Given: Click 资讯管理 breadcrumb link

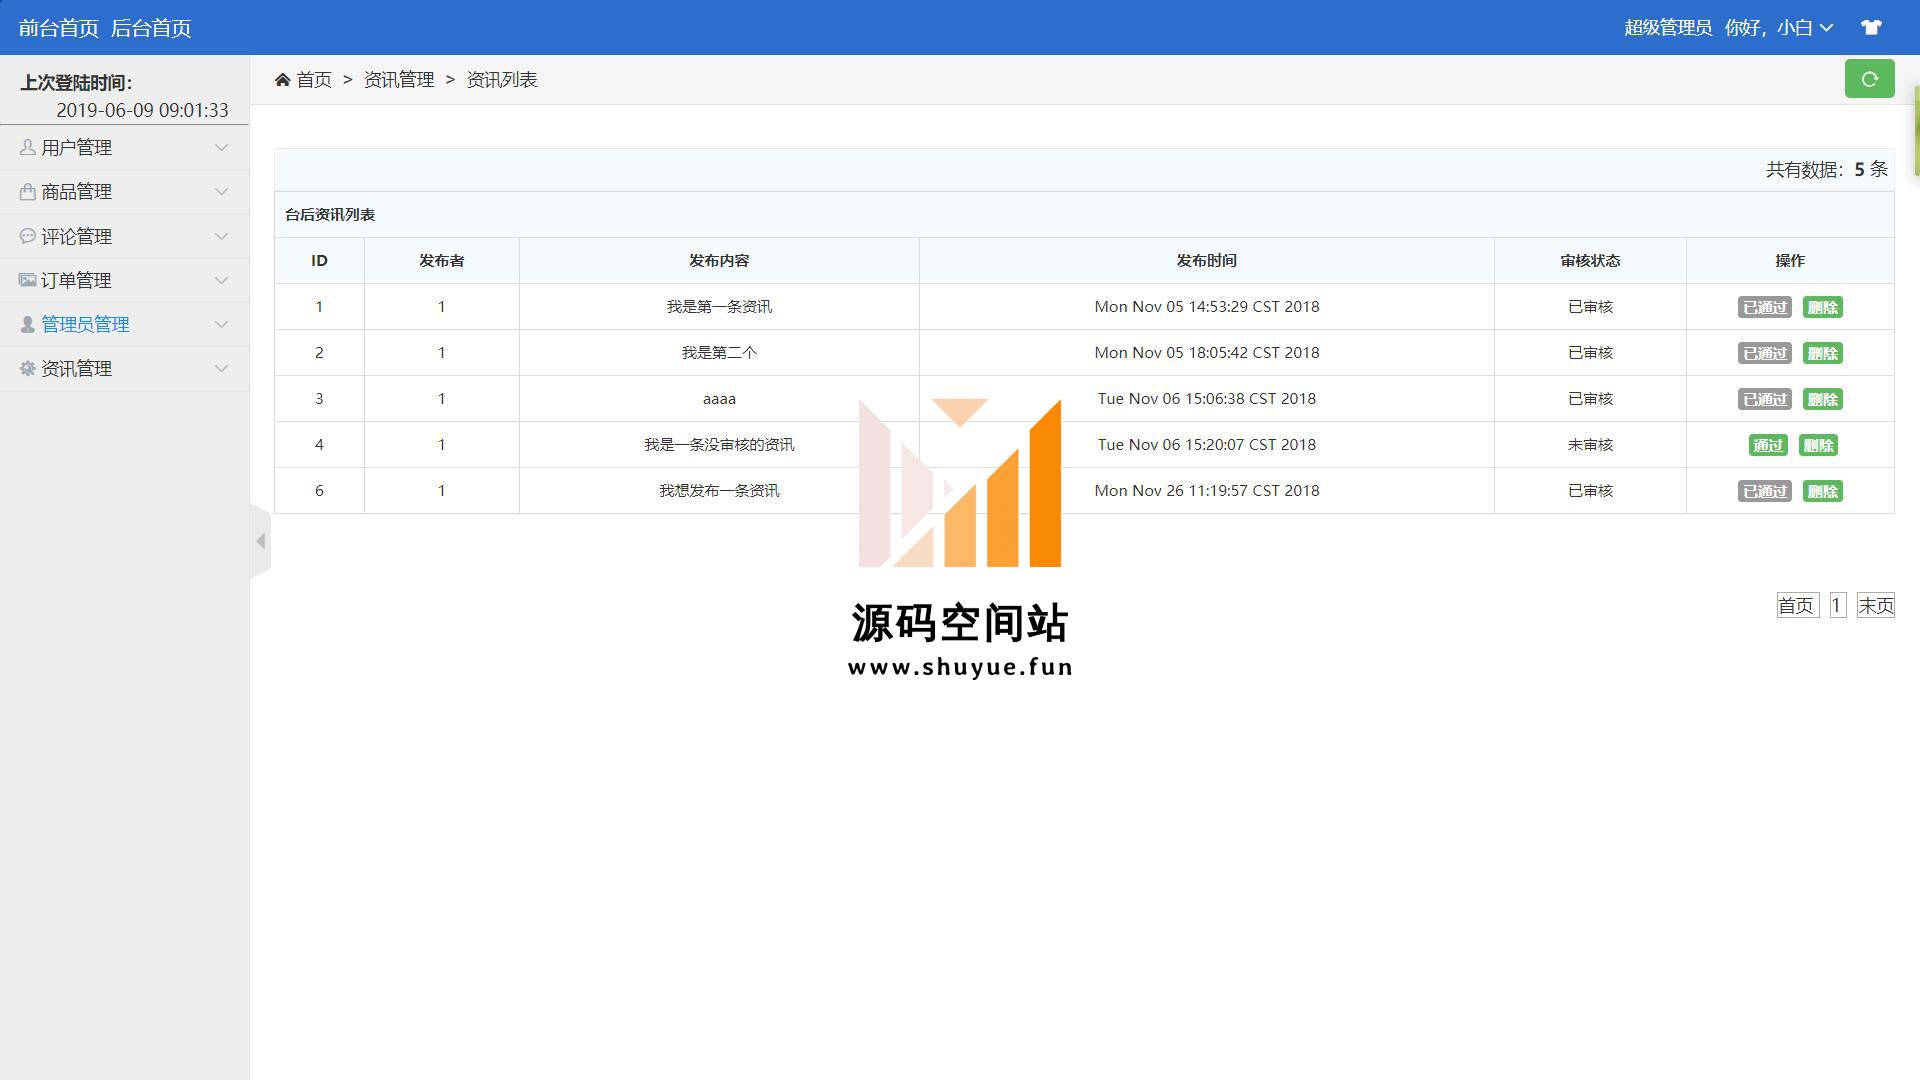Looking at the screenshot, I should coord(399,80).
